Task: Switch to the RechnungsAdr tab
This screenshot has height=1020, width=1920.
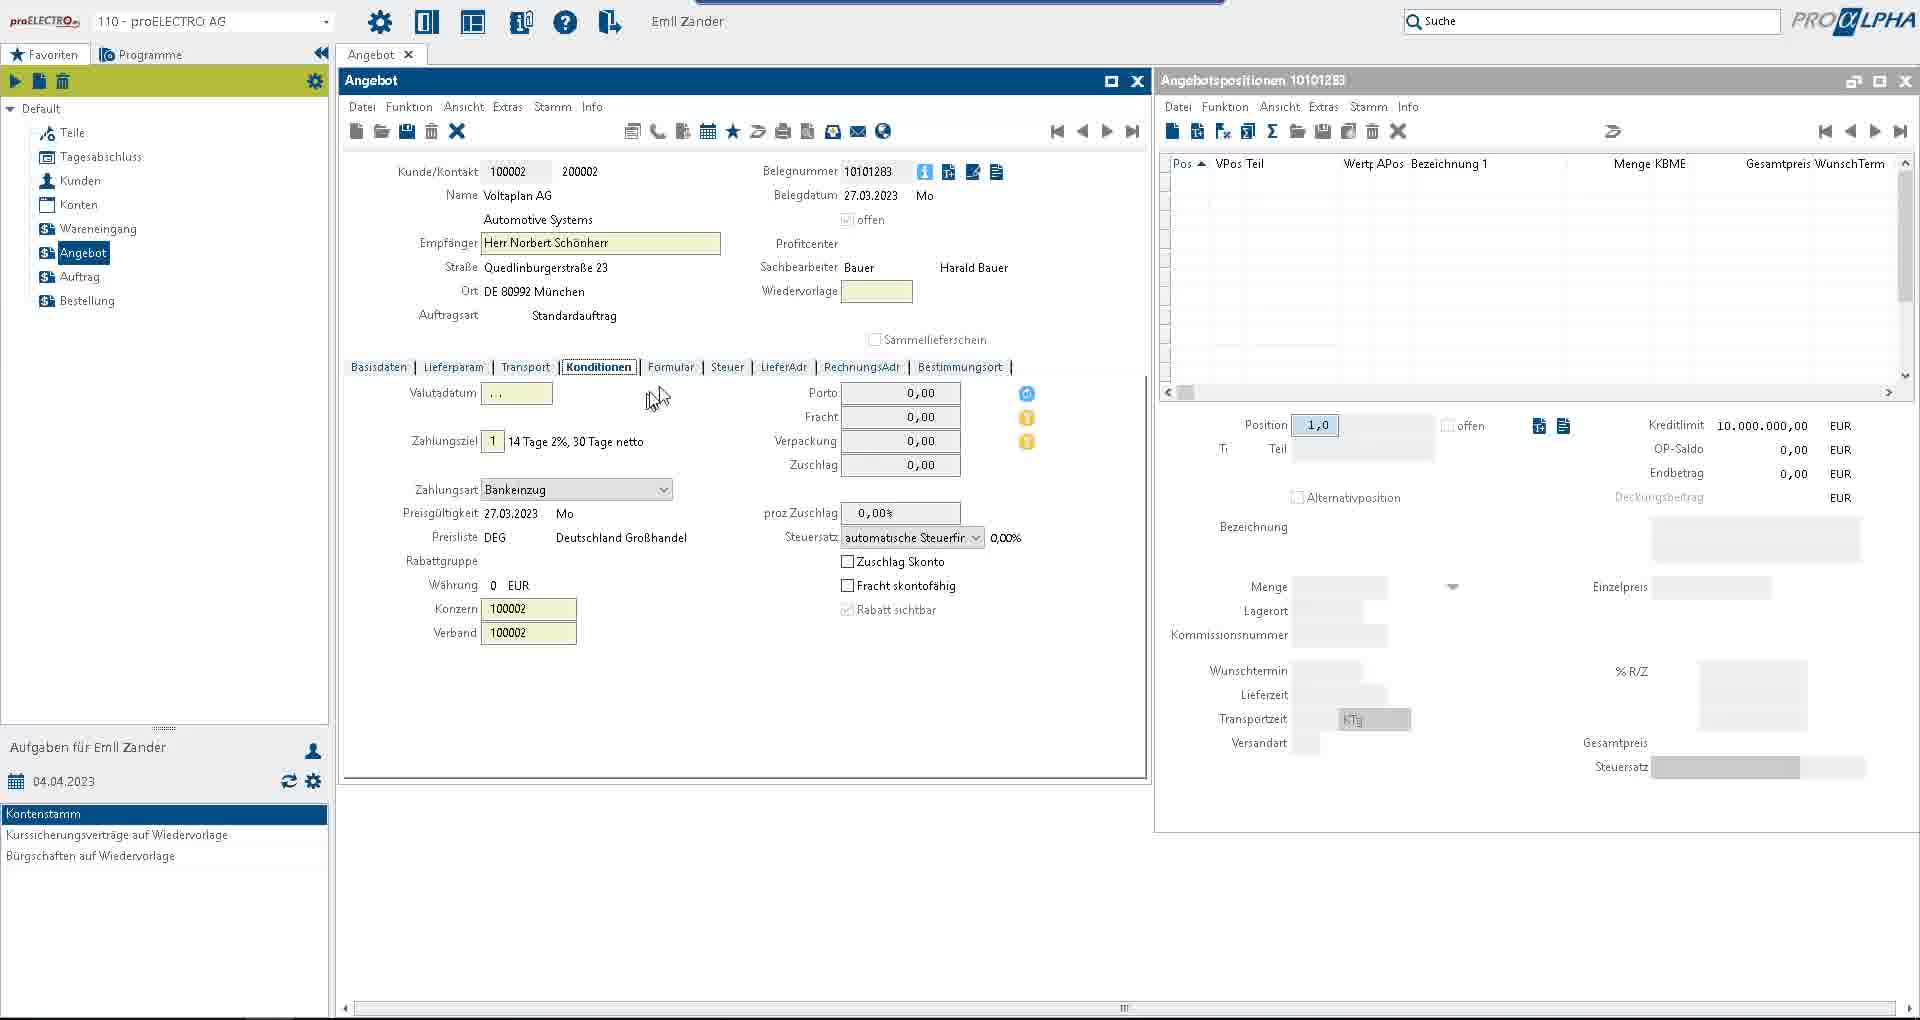Action: point(862,367)
